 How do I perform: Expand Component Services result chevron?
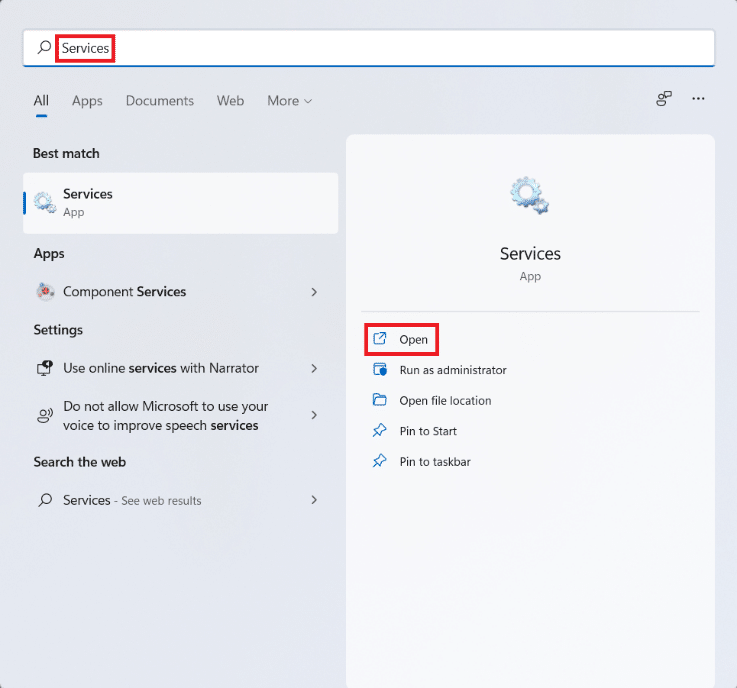(x=314, y=292)
